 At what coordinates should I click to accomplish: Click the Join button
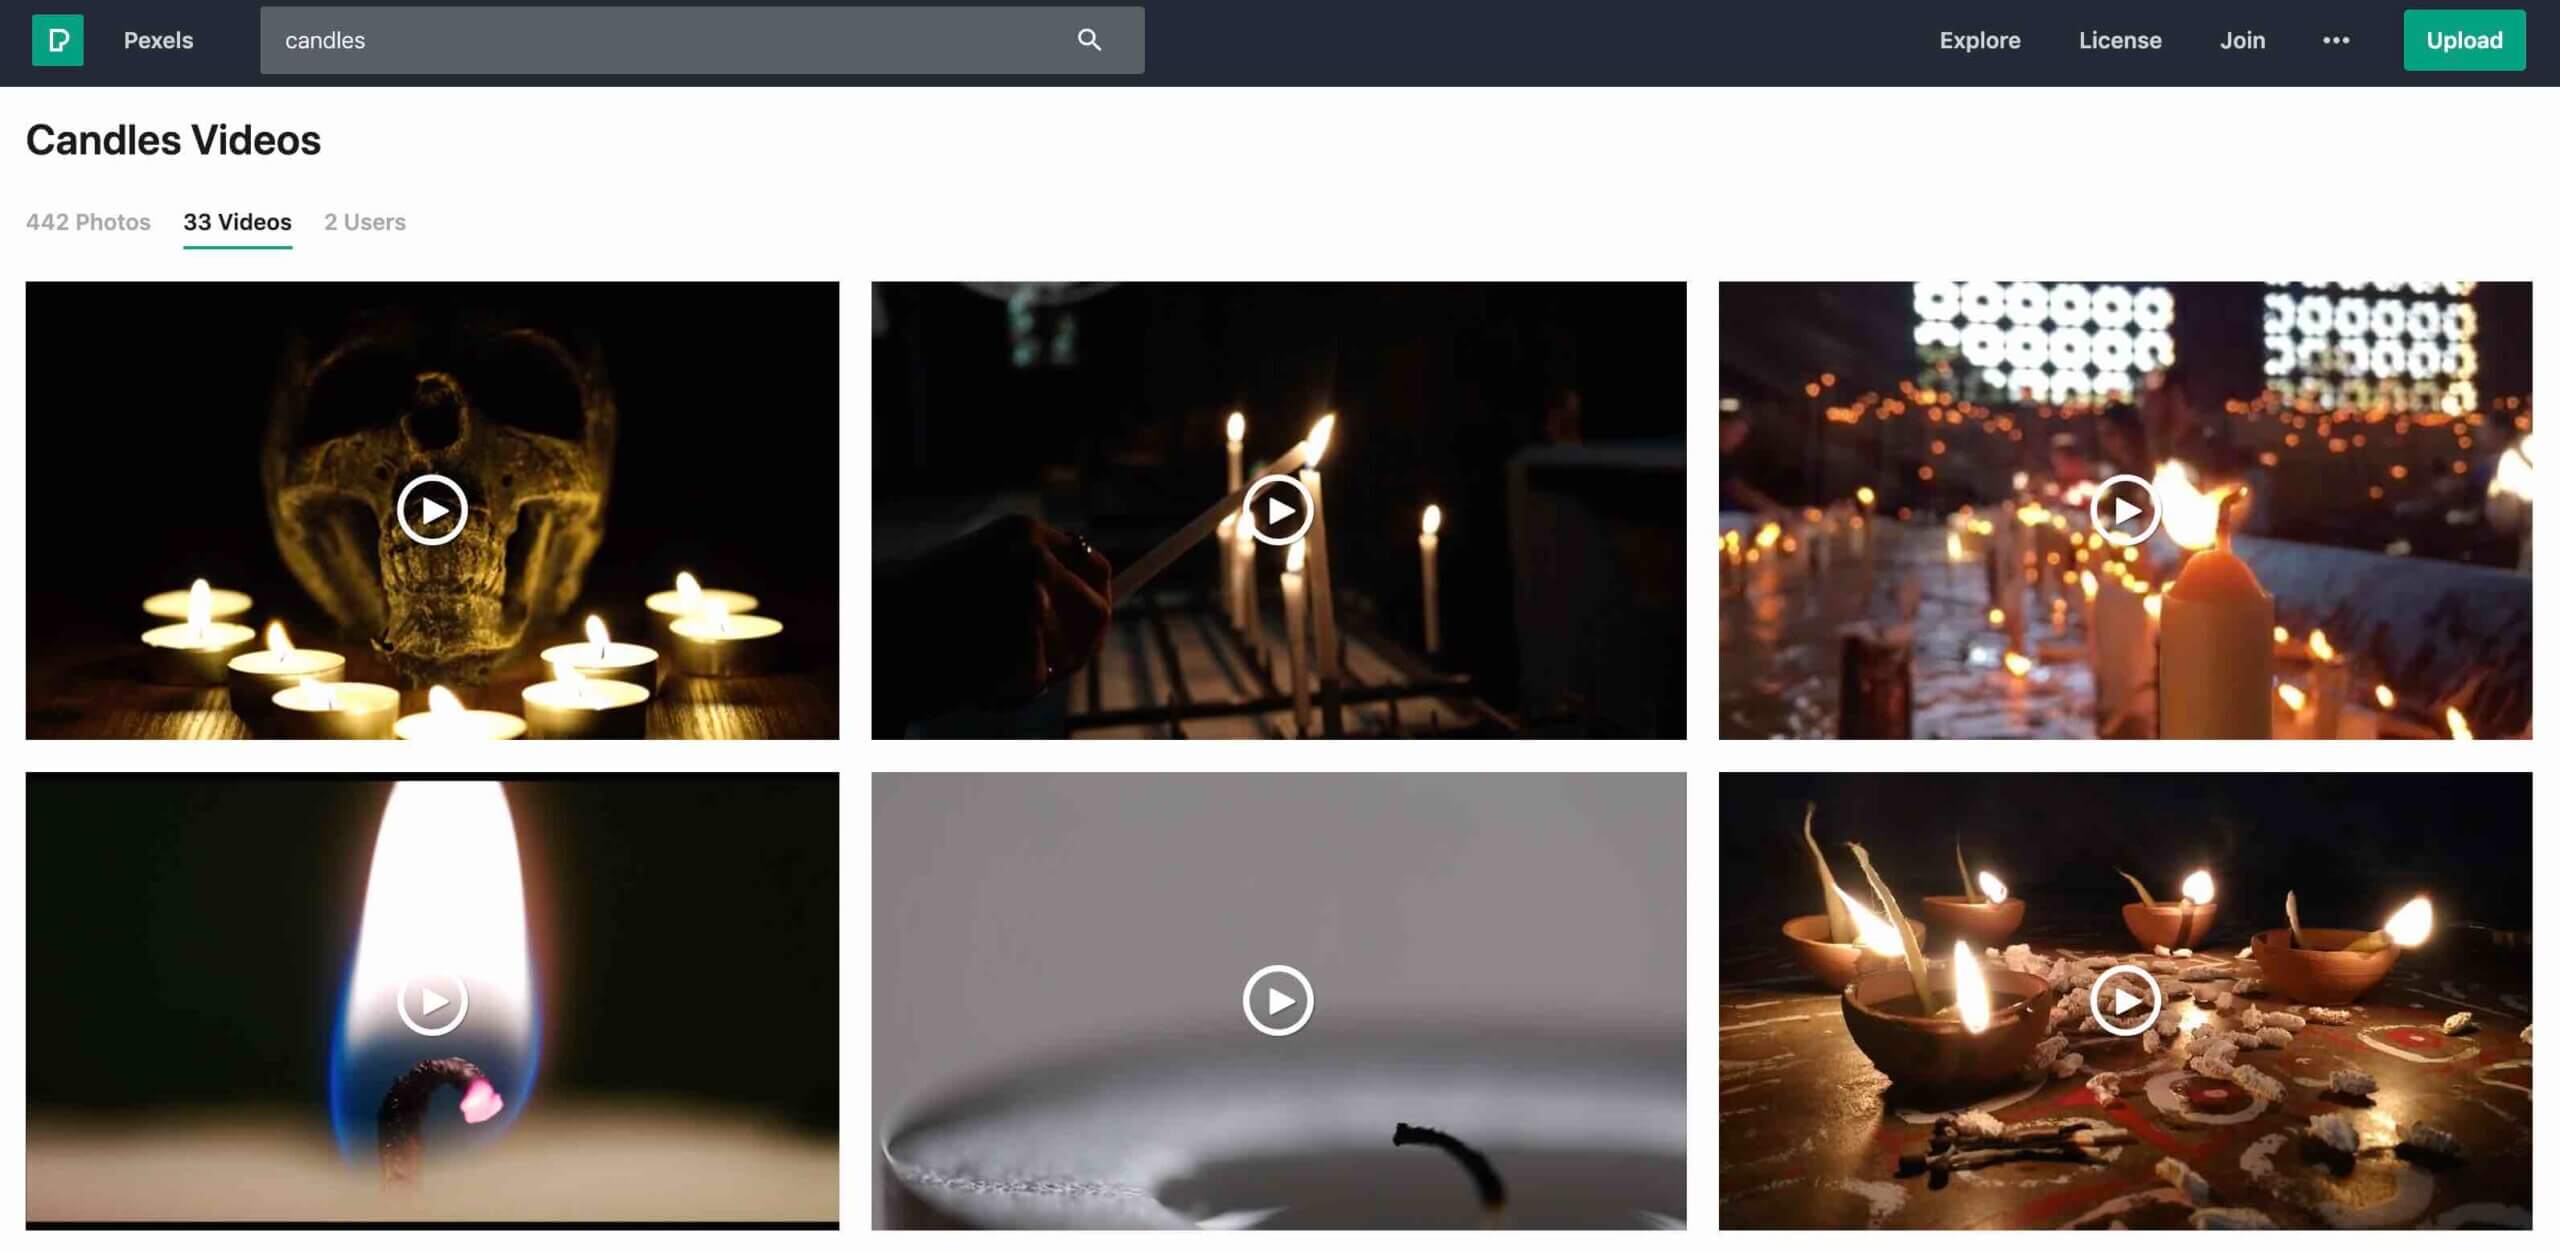click(2243, 39)
